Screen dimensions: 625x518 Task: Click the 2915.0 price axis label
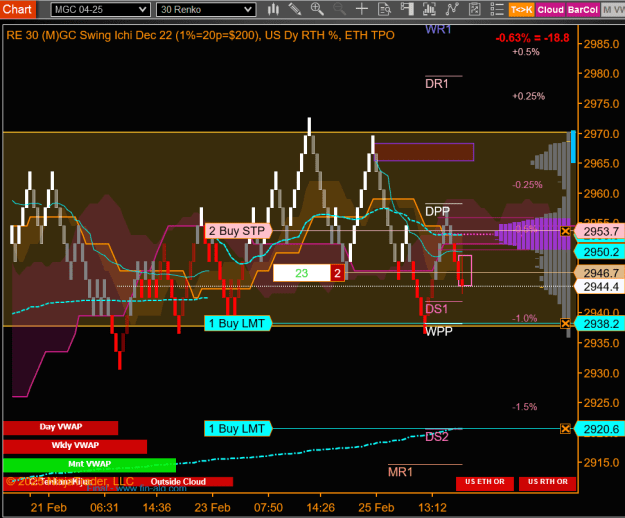pyautogui.click(x=601, y=463)
